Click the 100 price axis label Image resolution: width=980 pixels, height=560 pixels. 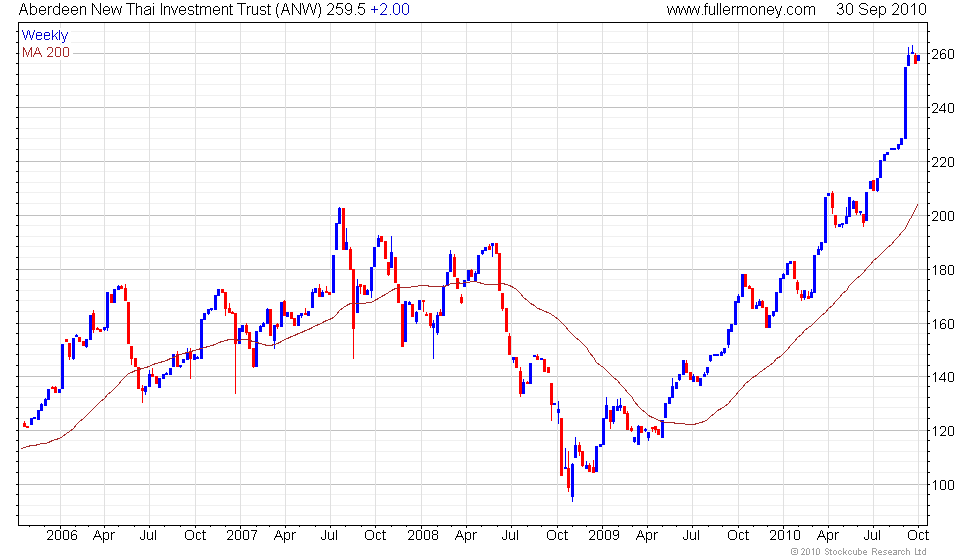pos(943,485)
